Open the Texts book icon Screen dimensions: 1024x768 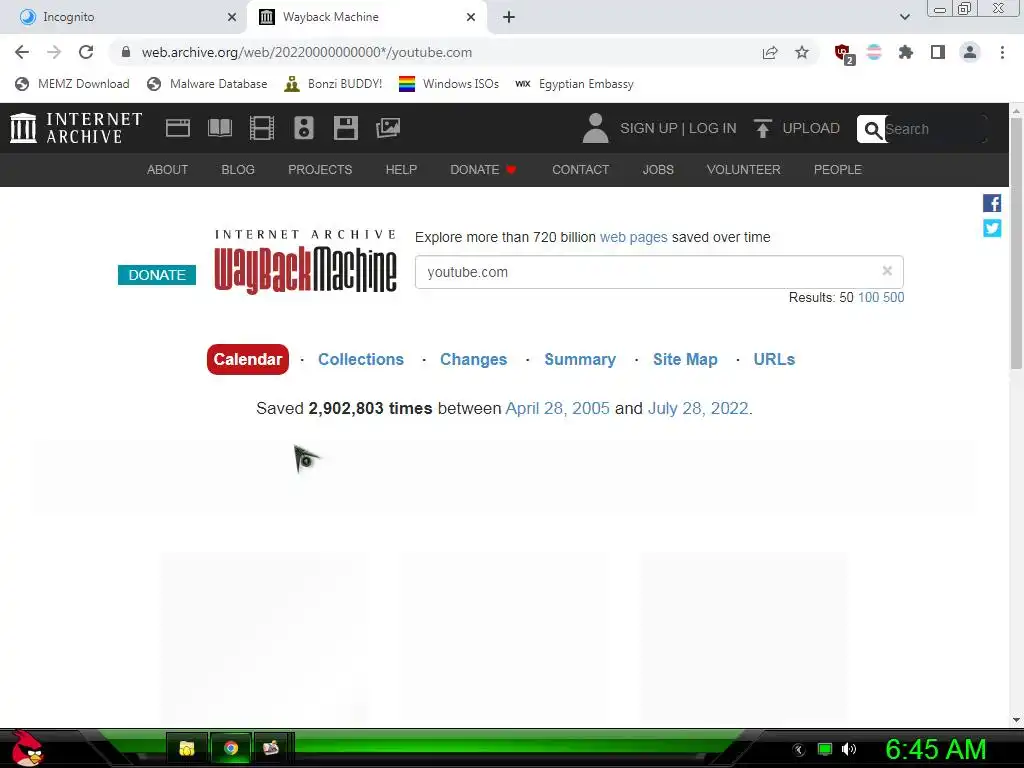click(x=219, y=128)
